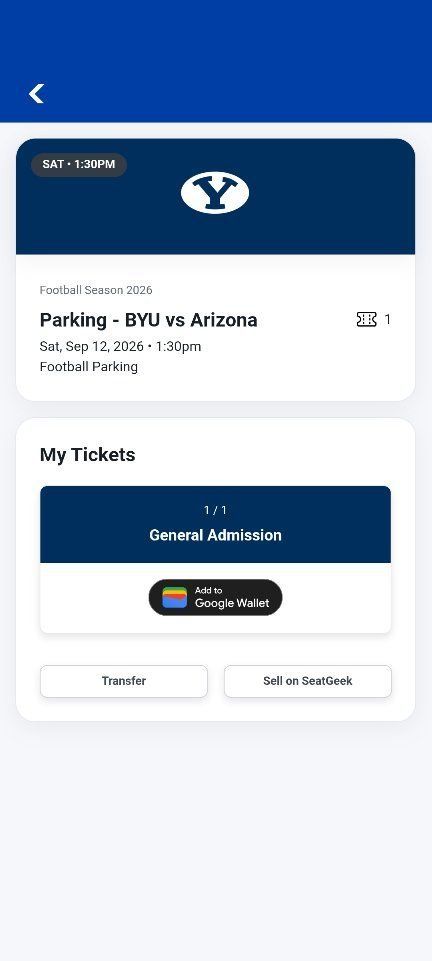432x961 pixels.
Task: Click the ticket quantity number 1
Action: tap(387, 319)
